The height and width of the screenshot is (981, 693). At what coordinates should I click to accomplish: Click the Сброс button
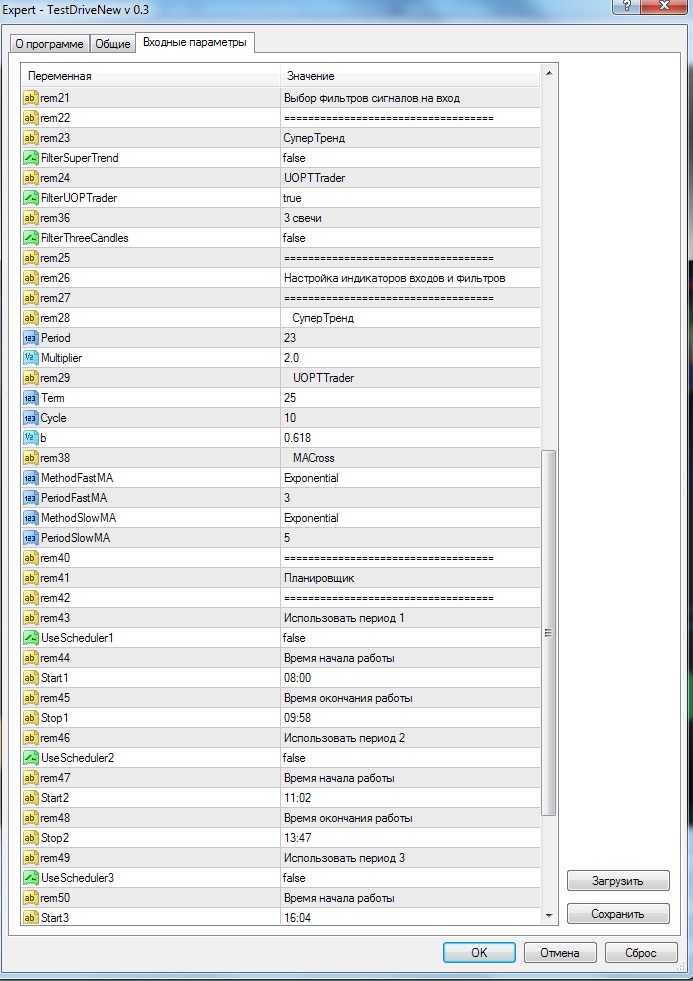tap(641, 953)
